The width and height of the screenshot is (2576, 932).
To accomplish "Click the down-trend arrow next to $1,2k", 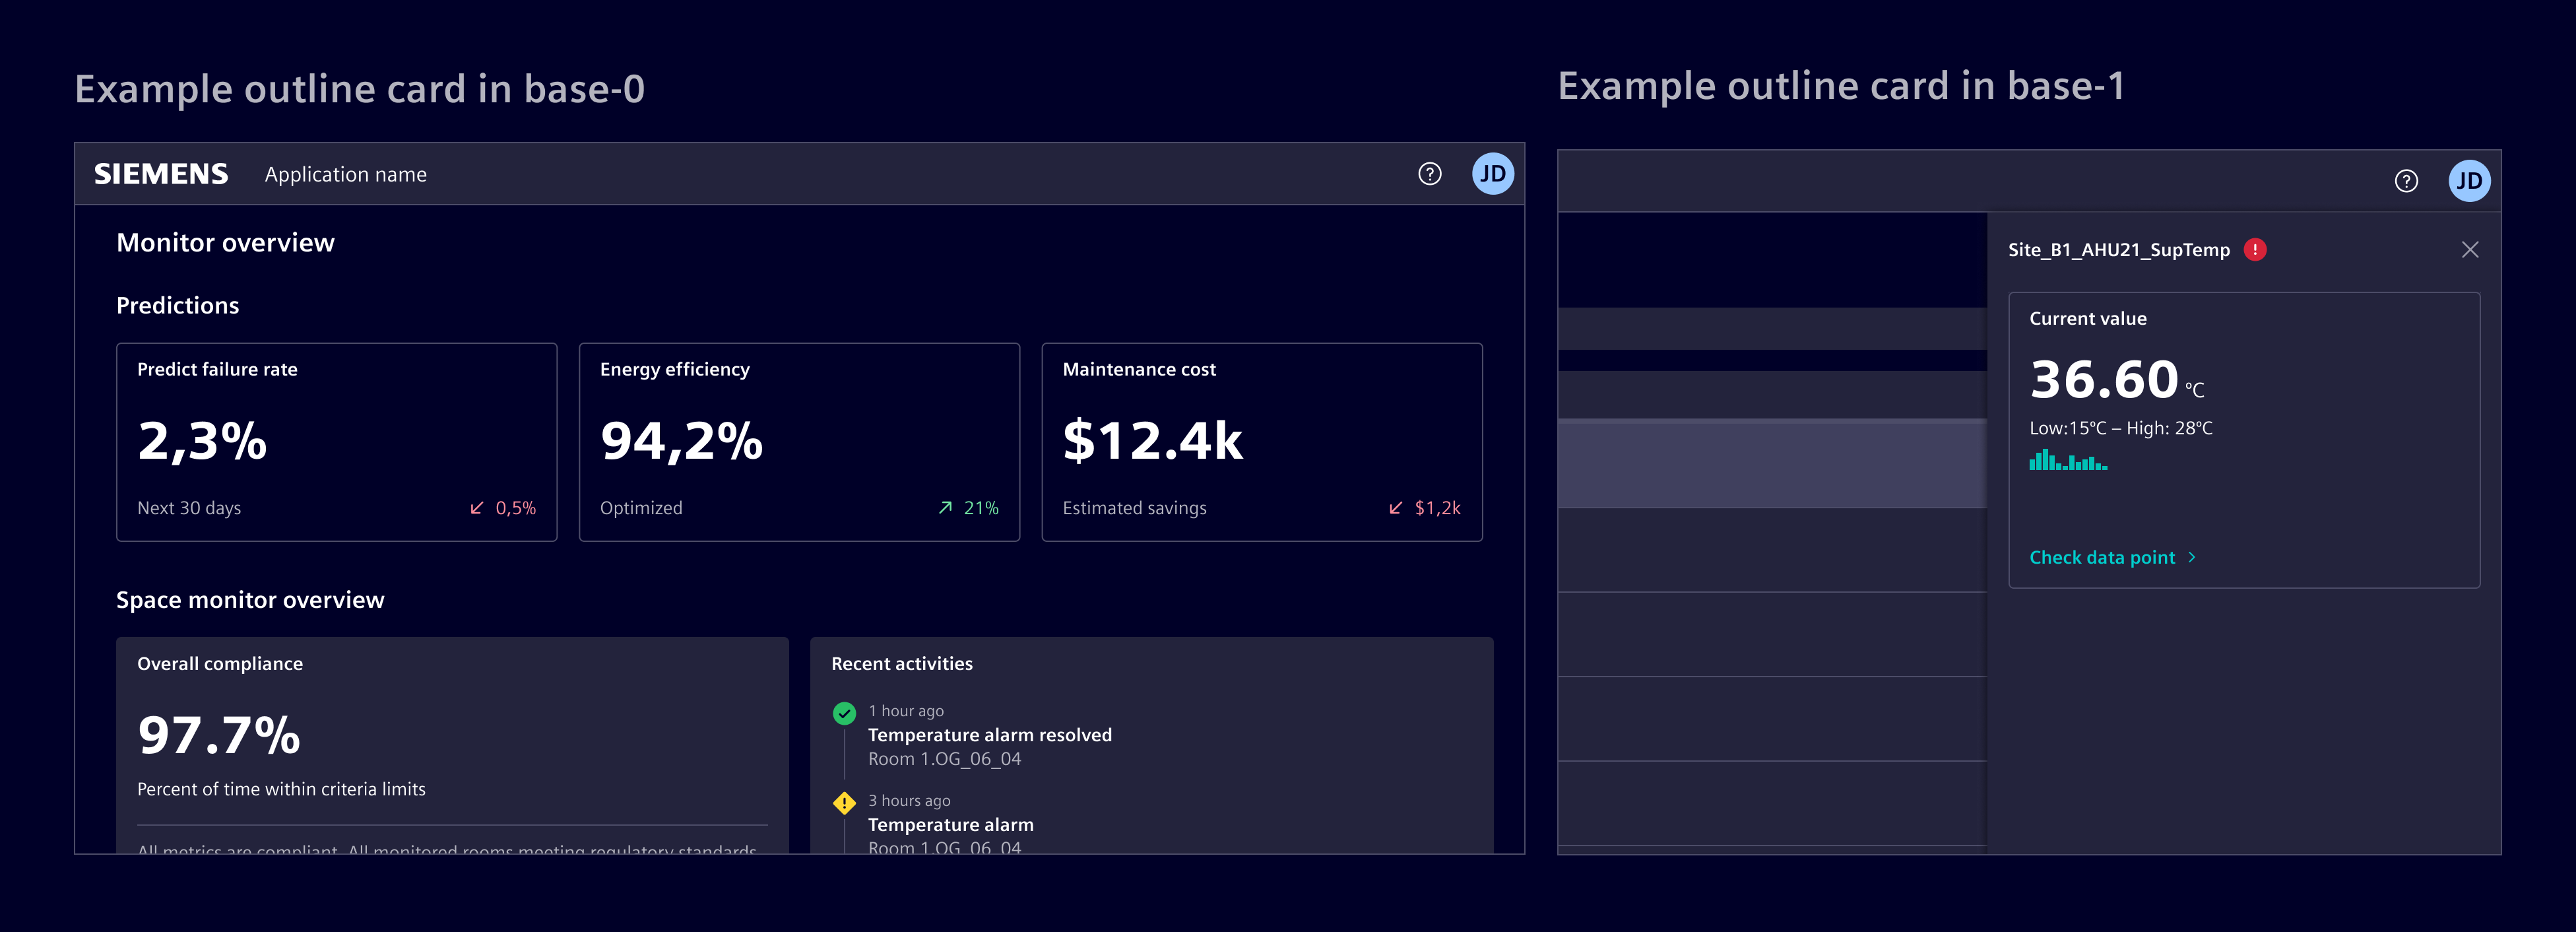I will [x=1395, y=508].
